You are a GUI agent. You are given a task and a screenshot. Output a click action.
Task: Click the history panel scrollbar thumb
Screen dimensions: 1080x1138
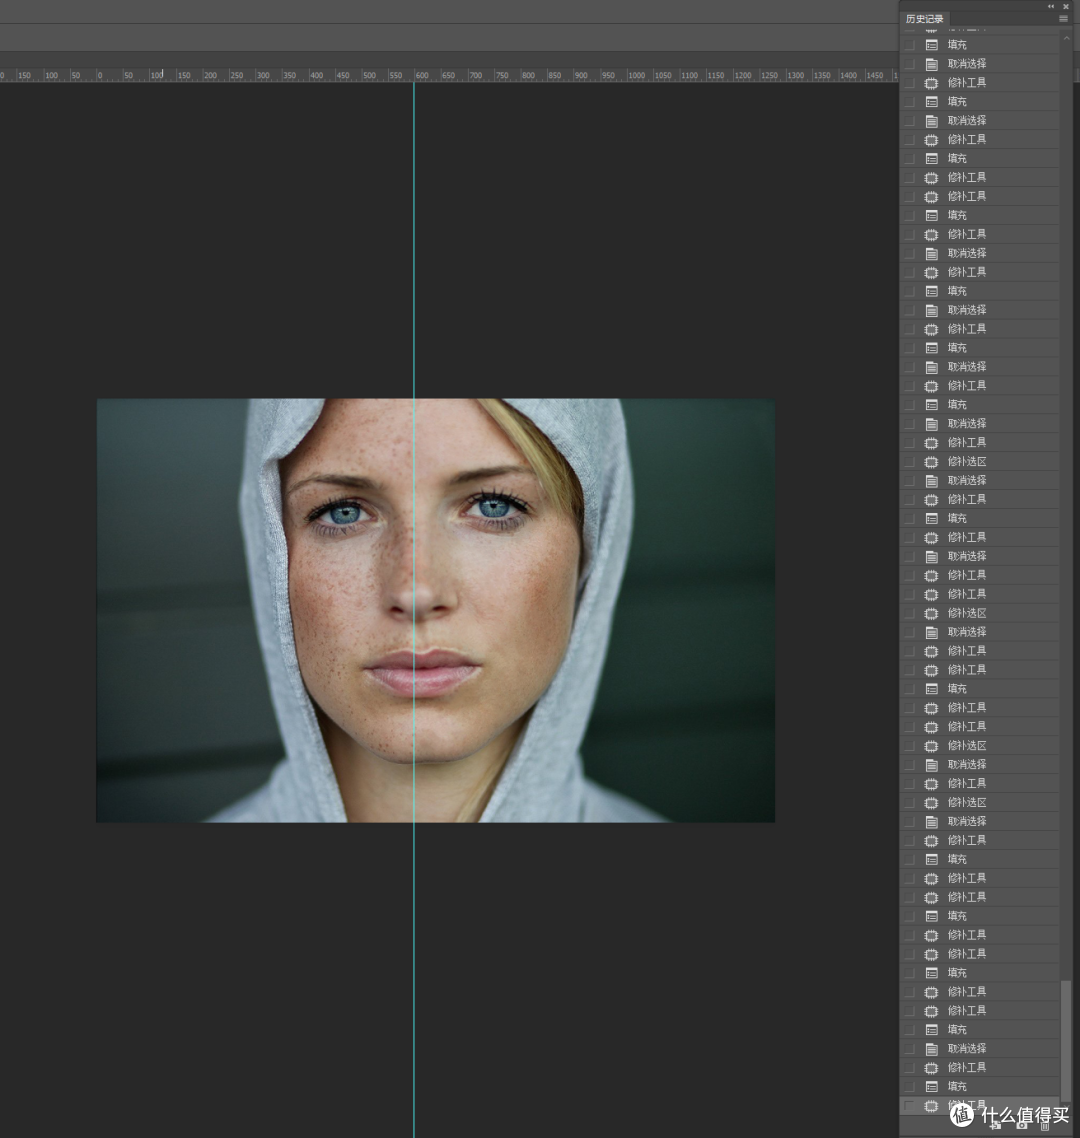click(1066, 1041)
